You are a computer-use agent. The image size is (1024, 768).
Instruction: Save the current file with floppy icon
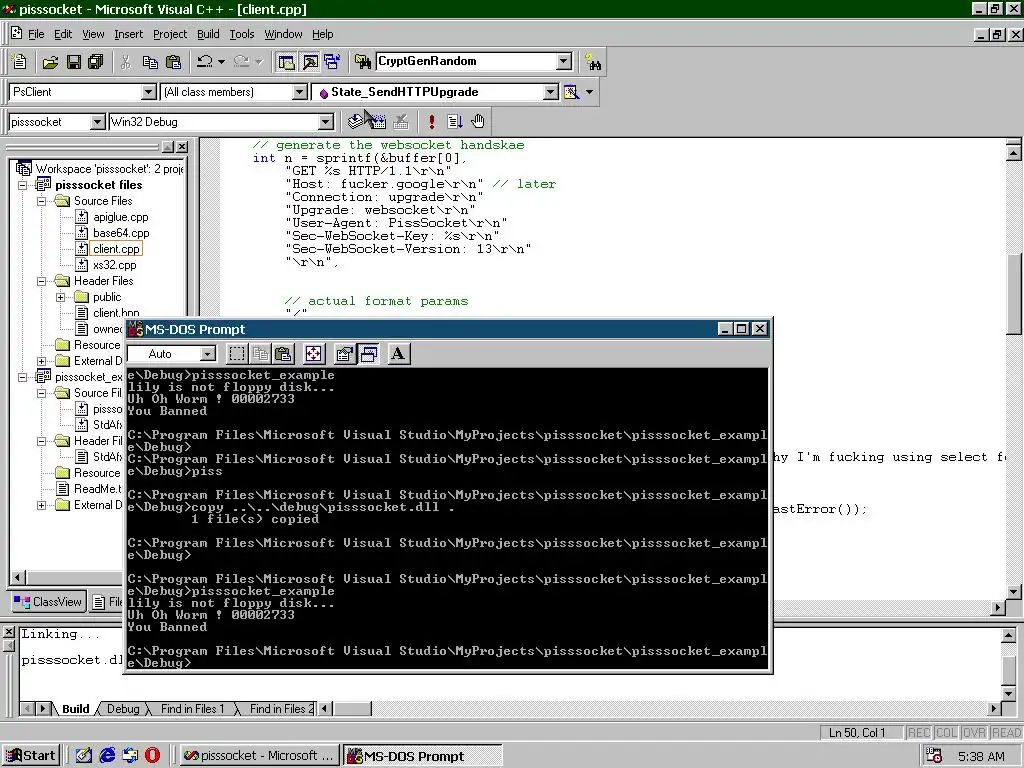74,62
